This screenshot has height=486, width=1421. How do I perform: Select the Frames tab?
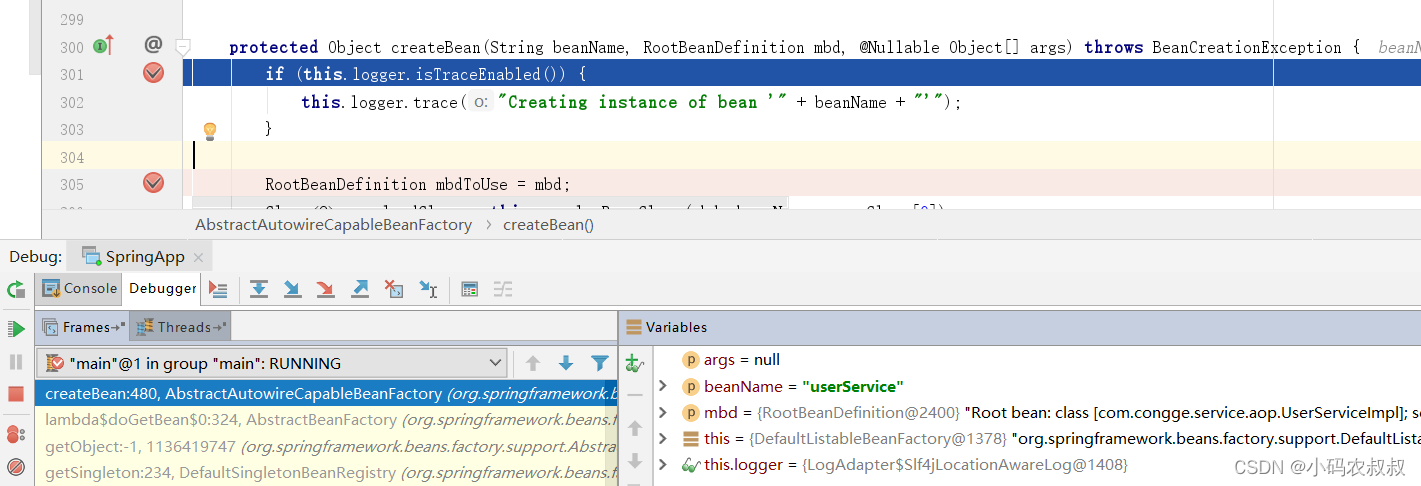pyautogui.click(x=84, y=327)
